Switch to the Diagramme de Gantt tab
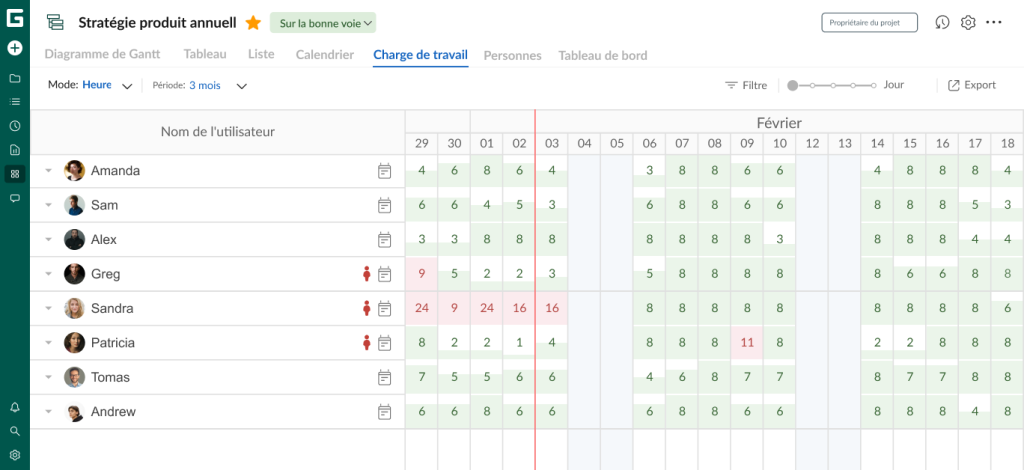1024x470 pixels. coord(103,55)
